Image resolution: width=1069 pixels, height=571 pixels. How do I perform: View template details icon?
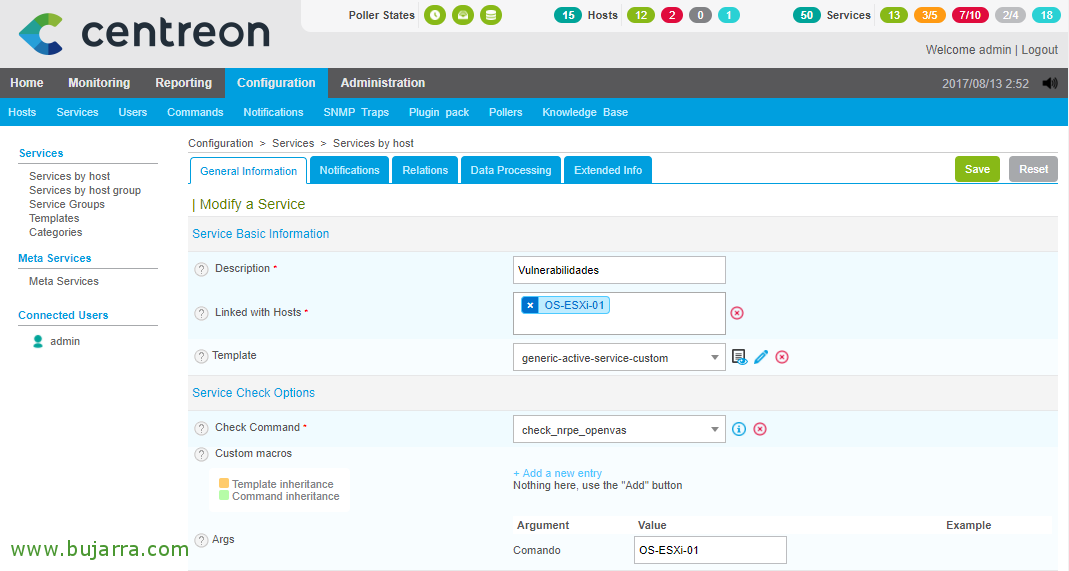pos(739,357)
